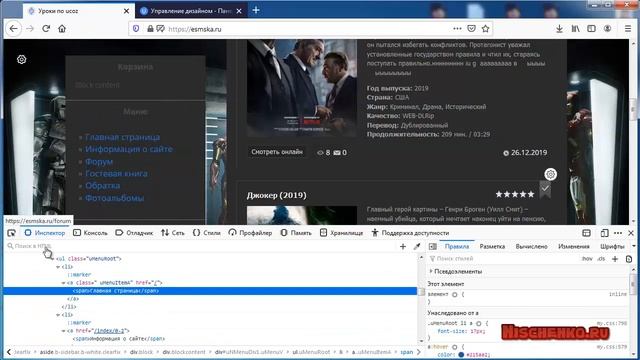Viewport: 640px width, 360px height.
Task: Focus the Поиск в HTML search field
Action: (x=200, y=246)
